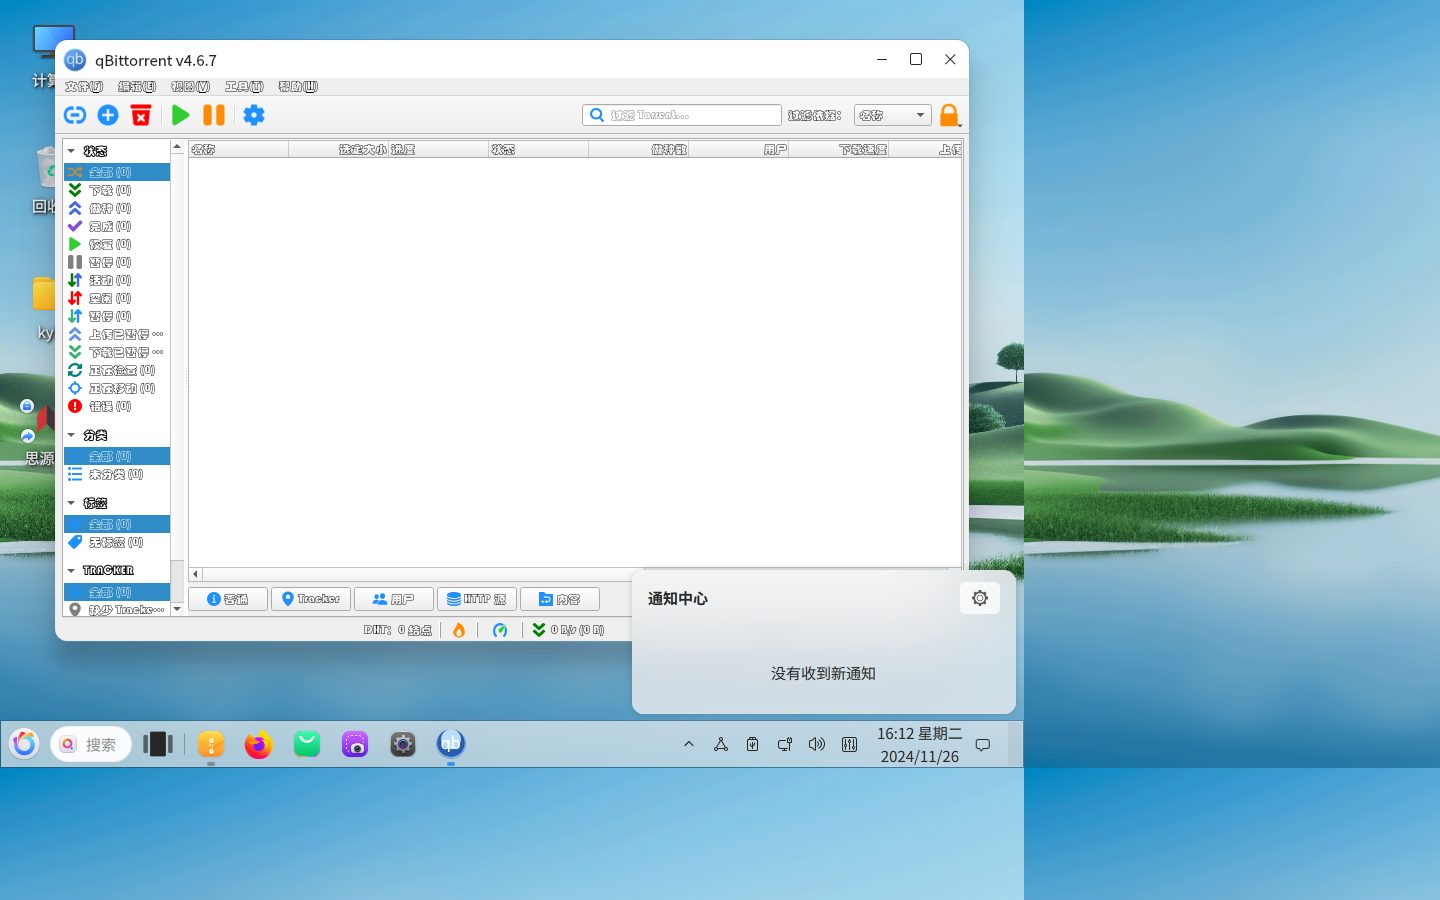Click the blue plus add torrent file icon
The width and height of the screenshot is (1440, 900).
click(x=108, y=115)
